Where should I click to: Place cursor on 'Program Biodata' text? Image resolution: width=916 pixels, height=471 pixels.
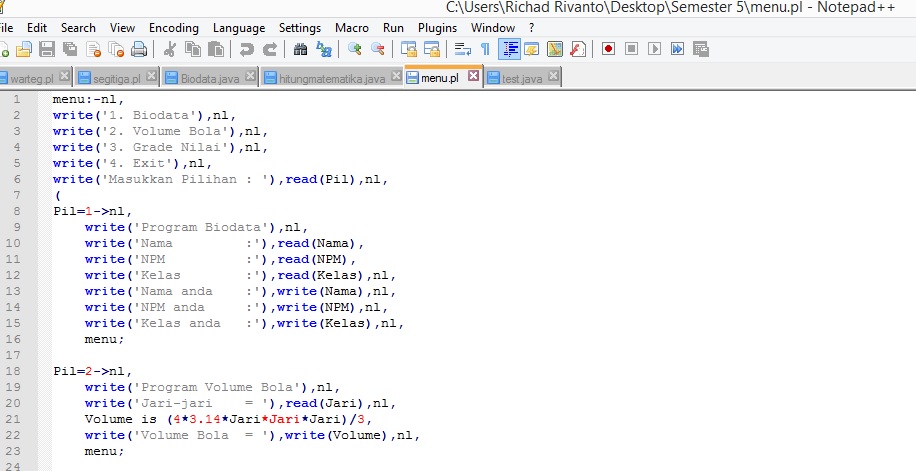pyautogui.click(x=204, y=227)
